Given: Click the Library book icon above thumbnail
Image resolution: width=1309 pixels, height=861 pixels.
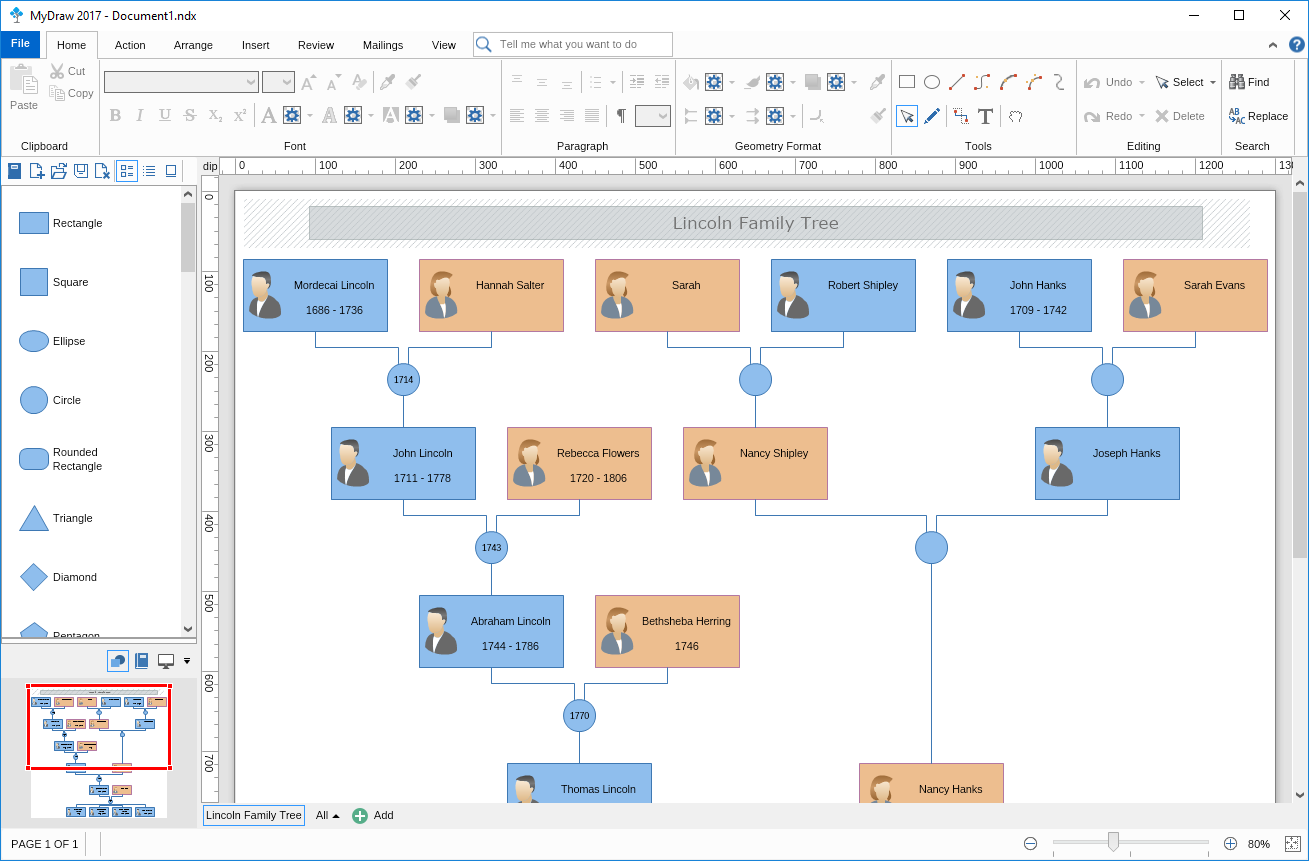Looking at the screenshot, I should [x=142, y=661].
